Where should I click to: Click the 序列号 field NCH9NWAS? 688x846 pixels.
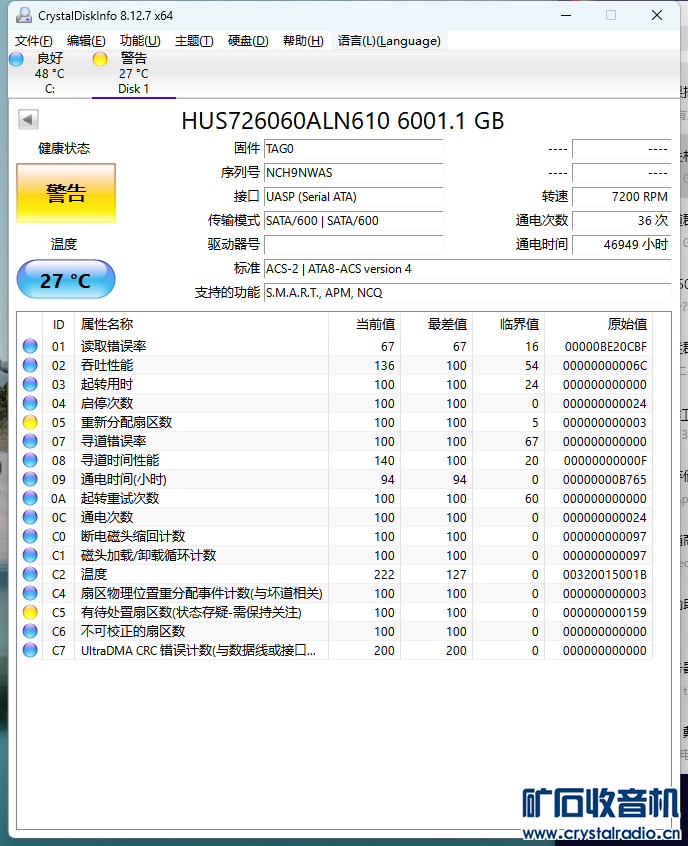(x=353, y=173)
